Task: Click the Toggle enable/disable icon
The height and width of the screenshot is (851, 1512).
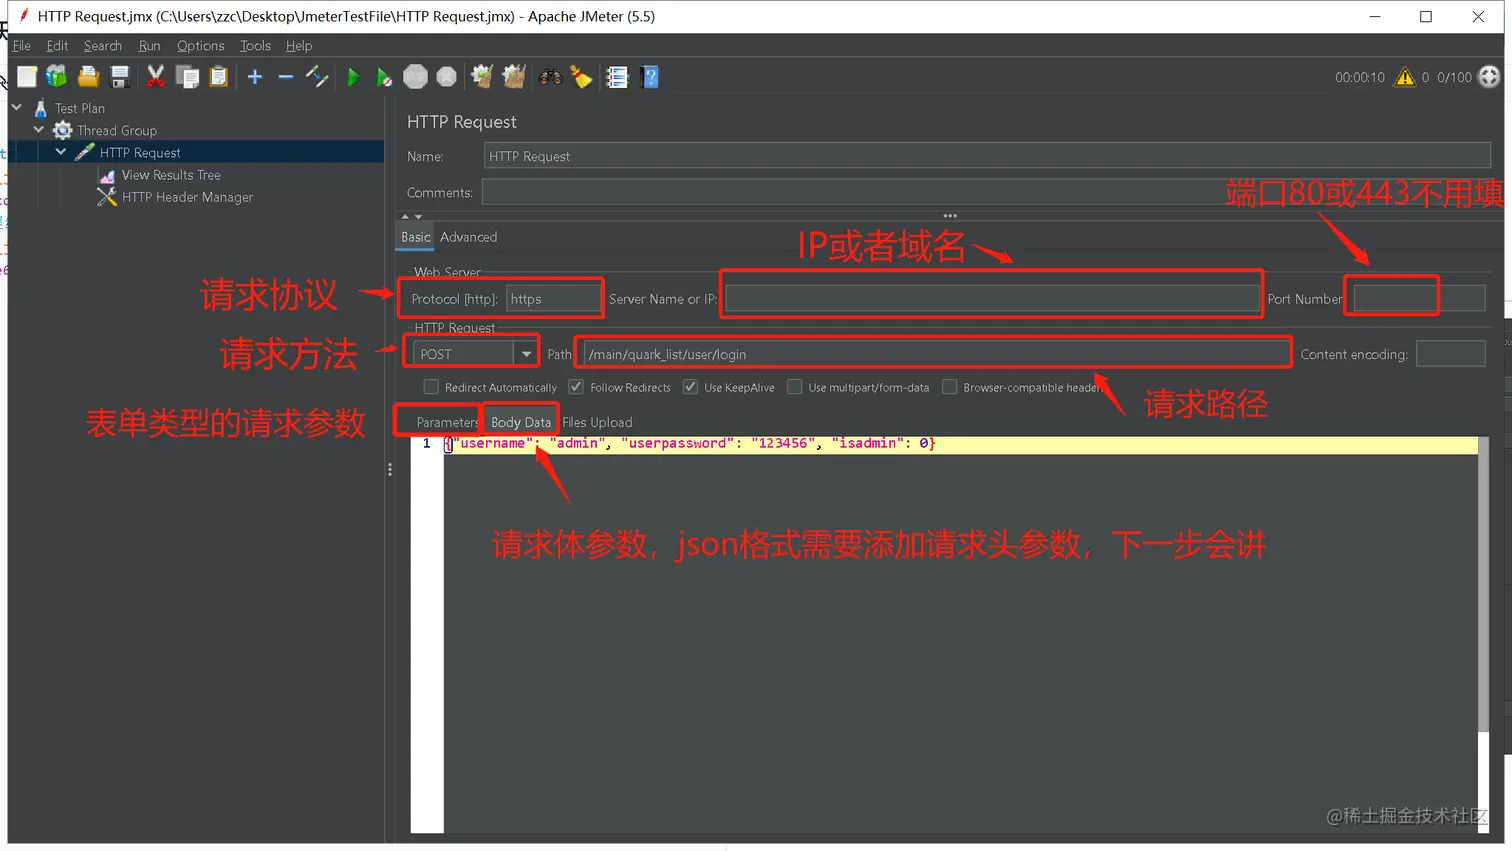Action: [x=317, y=77]
